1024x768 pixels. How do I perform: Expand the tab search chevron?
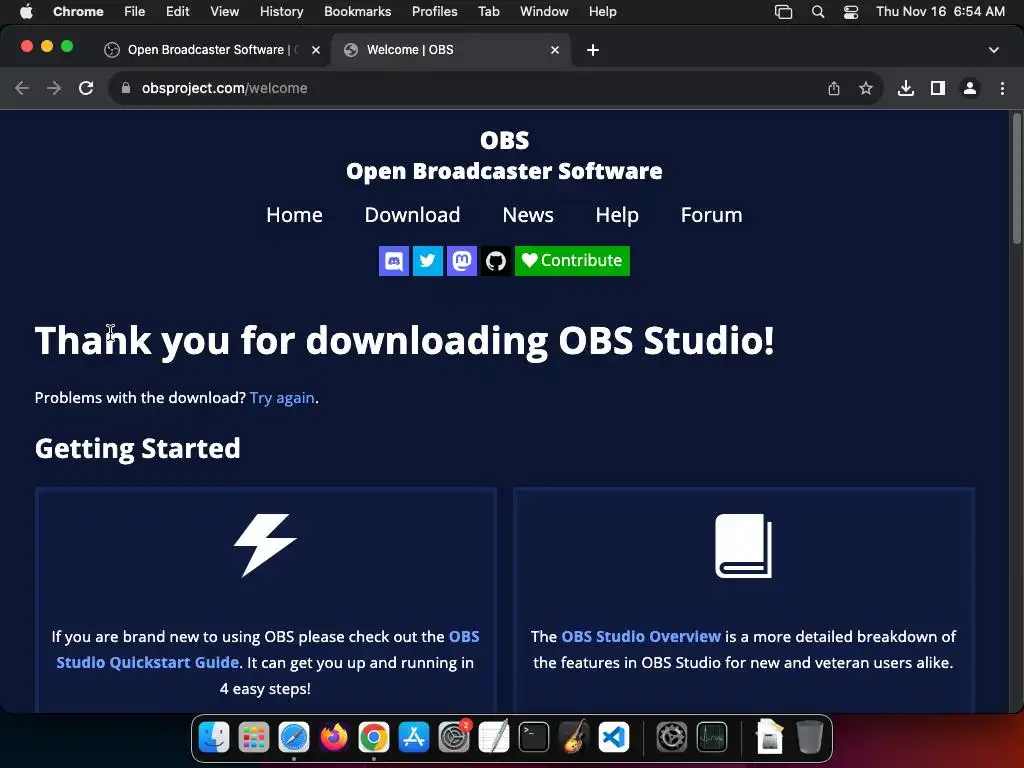click(994, 50)
